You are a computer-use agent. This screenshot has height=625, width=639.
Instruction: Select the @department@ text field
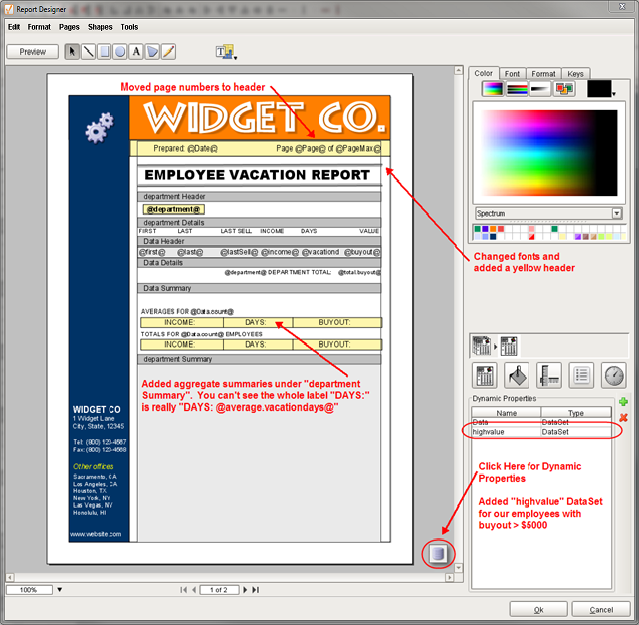[174, 209]
